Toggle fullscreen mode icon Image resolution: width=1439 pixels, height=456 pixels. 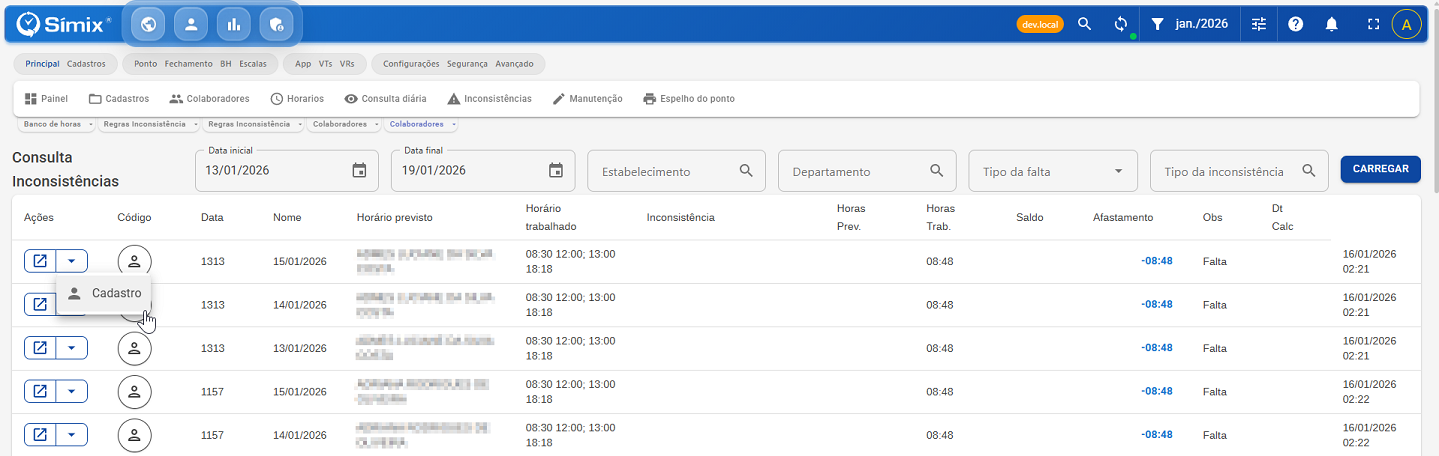point(1373,24)
